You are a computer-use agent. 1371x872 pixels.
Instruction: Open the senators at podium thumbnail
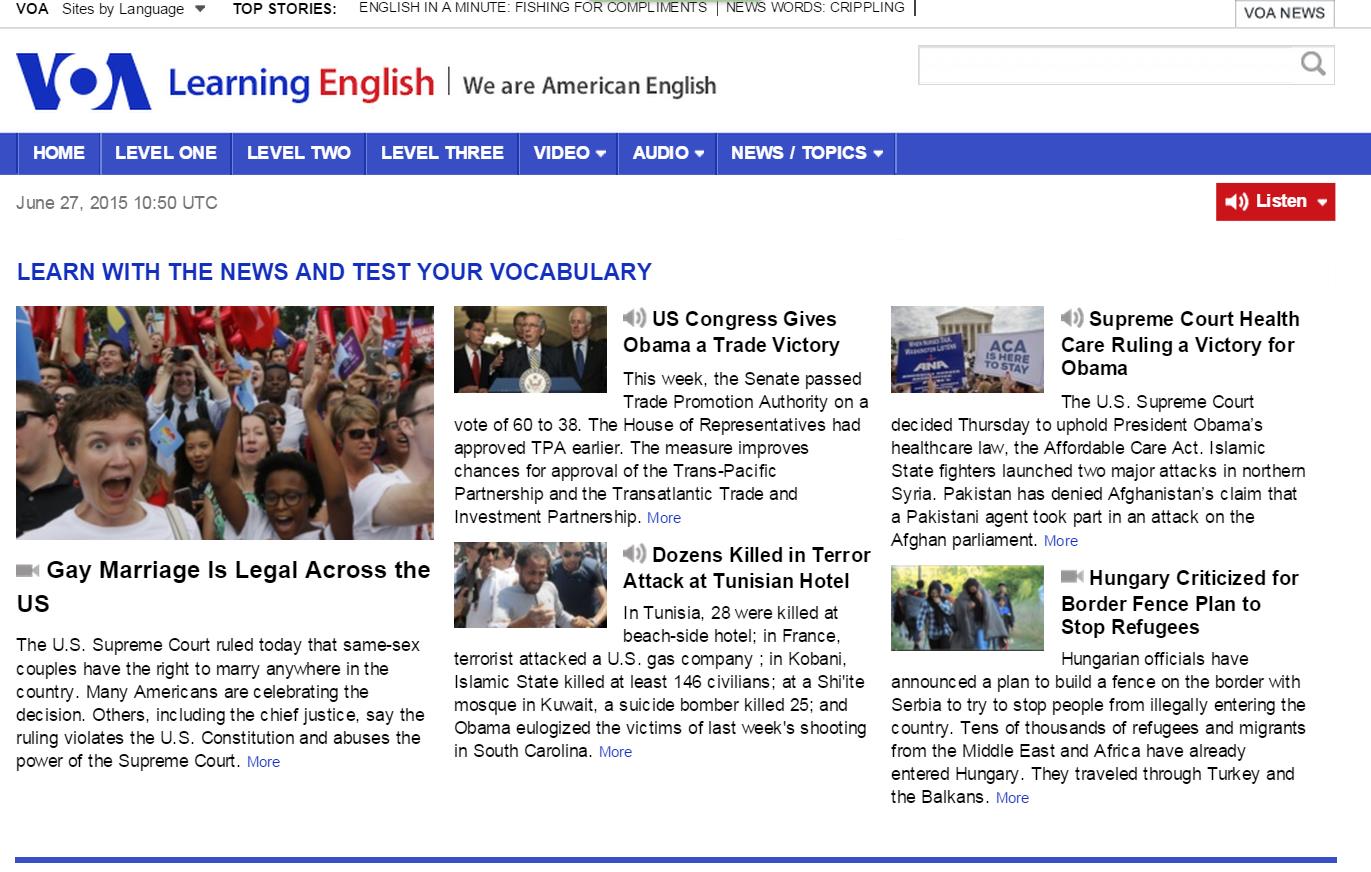(530, 349)
